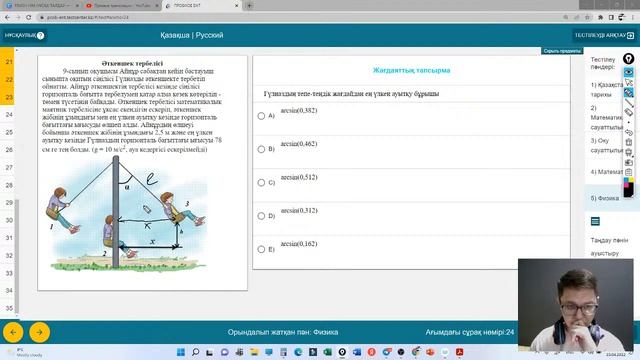Go to previous question with yellow back arrow

tap(13, 332)
